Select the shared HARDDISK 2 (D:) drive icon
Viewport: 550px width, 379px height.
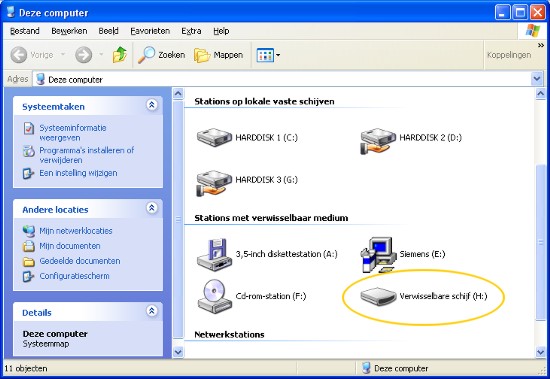tap(378, 141)
